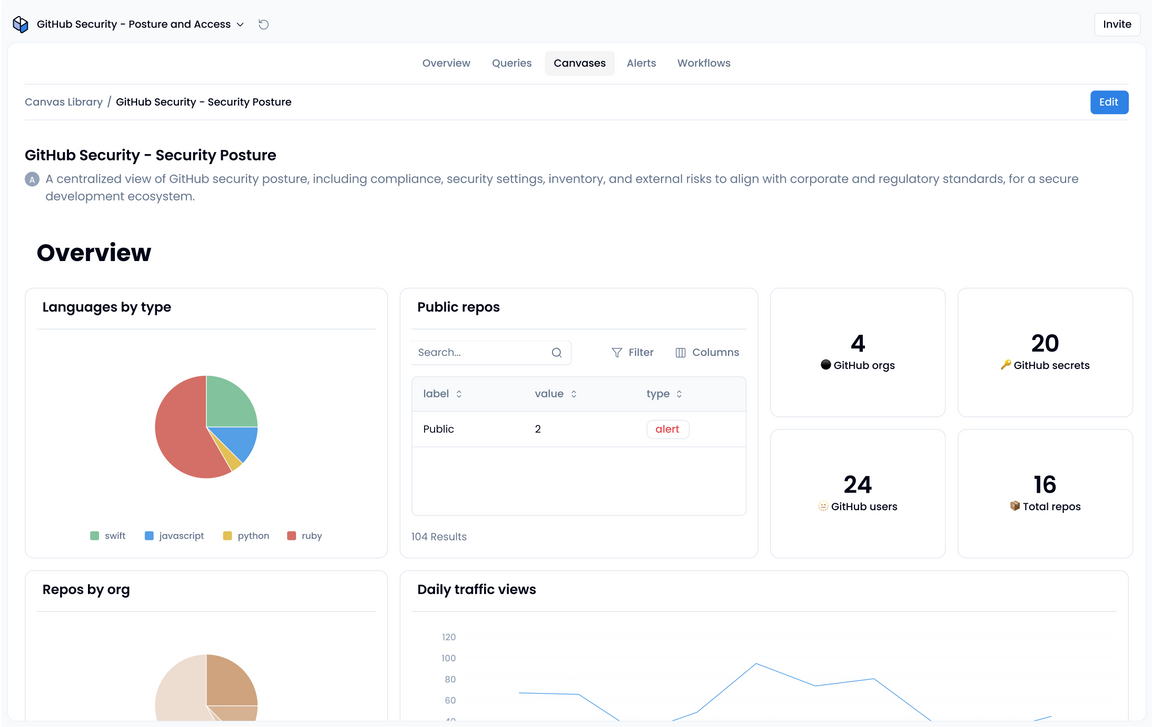Click the "Overview" section heading
1152x727 pixels.
(x=94, y=253)
